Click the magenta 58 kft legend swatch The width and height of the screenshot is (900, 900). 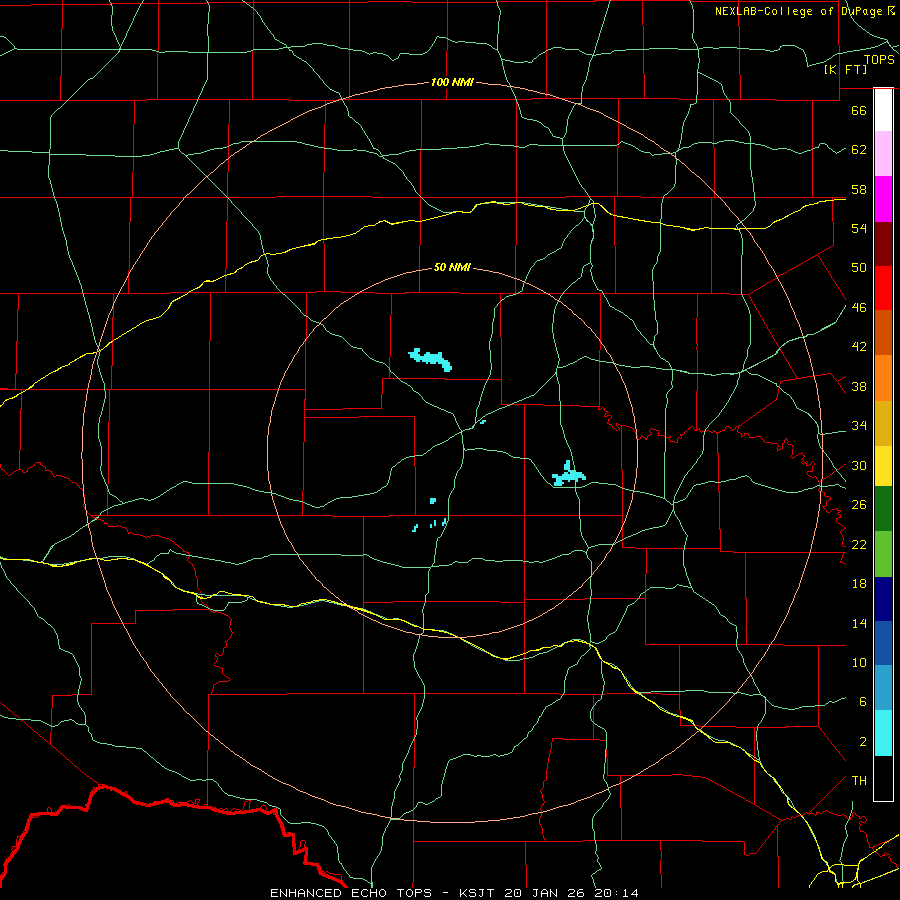883,199
